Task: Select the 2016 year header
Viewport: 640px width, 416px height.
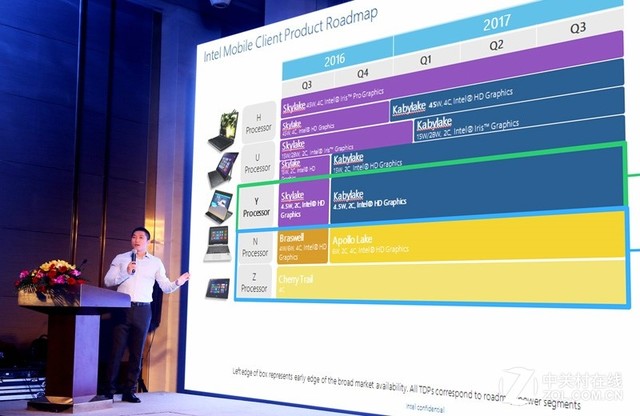Action: [337, 58]
